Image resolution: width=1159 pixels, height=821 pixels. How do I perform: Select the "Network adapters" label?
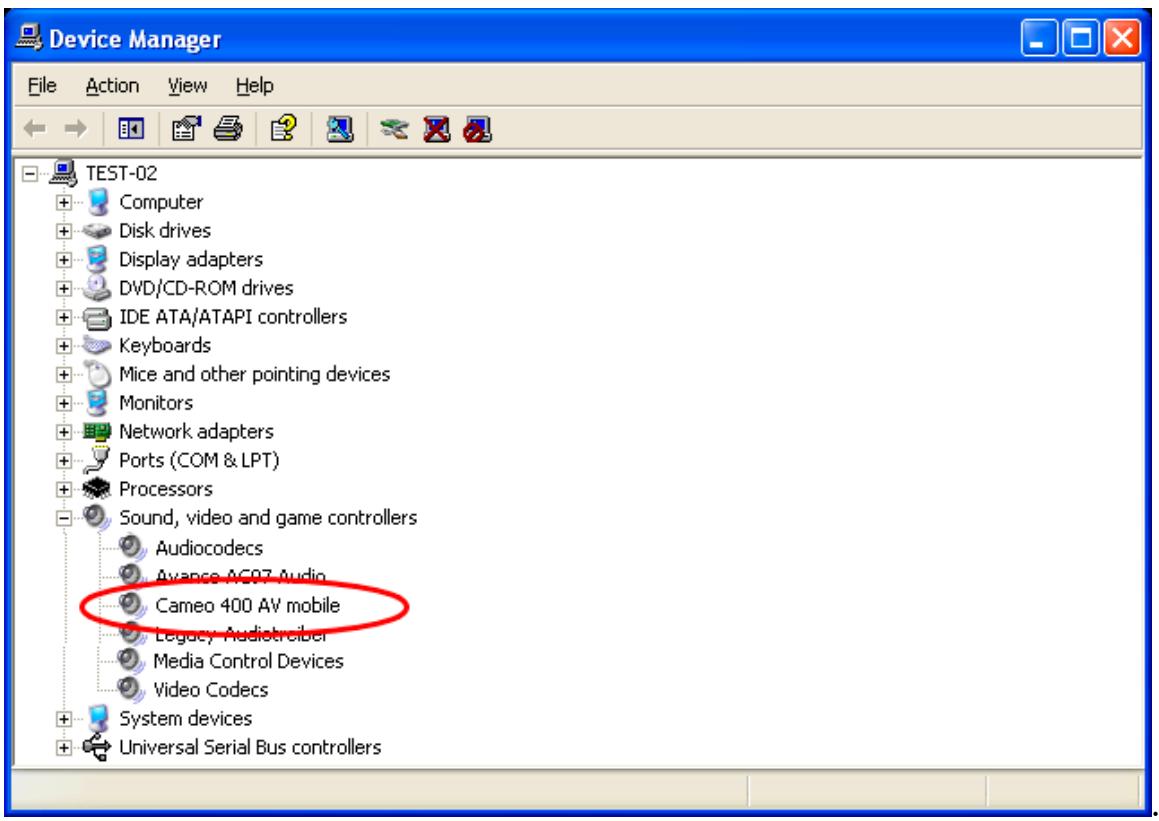click(197, 432)
